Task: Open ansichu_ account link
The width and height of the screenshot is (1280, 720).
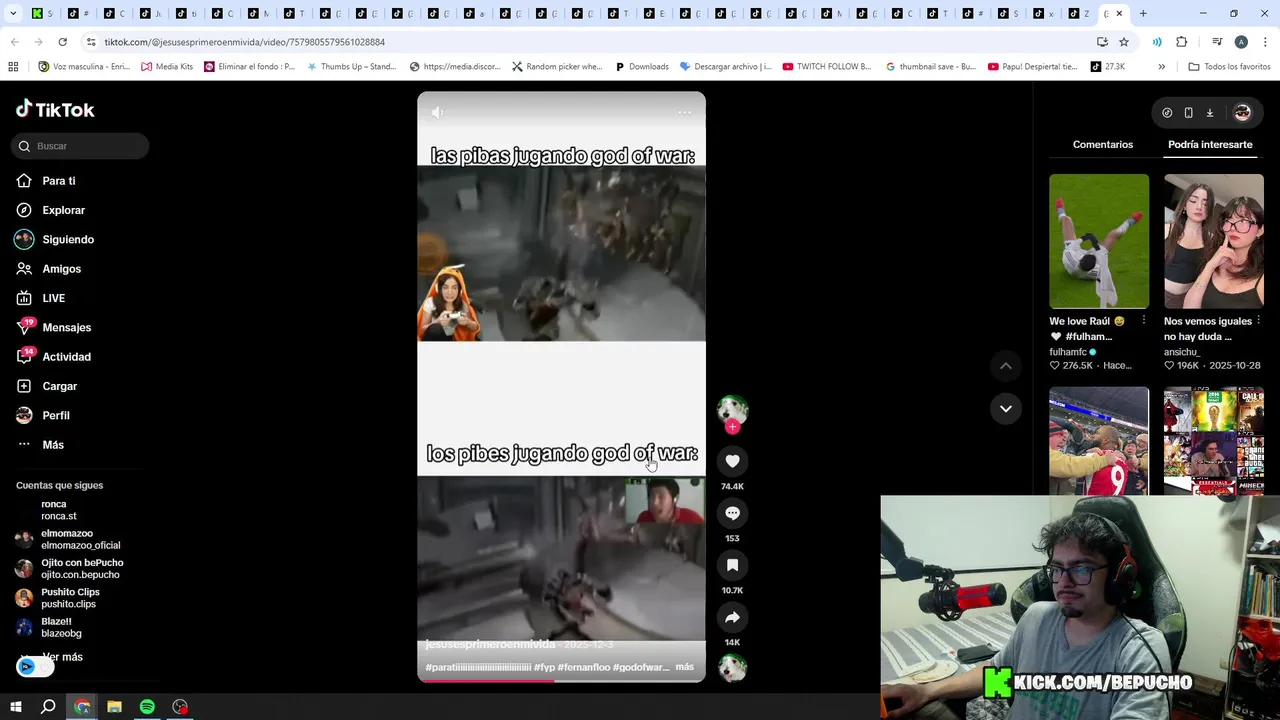Action: (1182, 352)
